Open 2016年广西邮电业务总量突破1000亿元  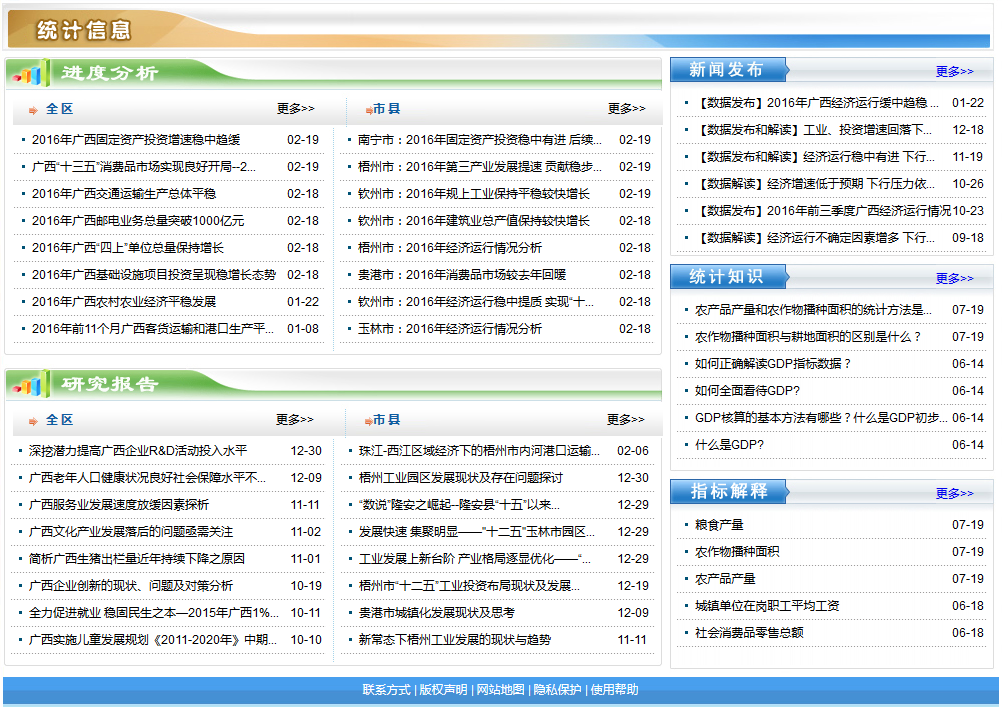click(138, 221)
